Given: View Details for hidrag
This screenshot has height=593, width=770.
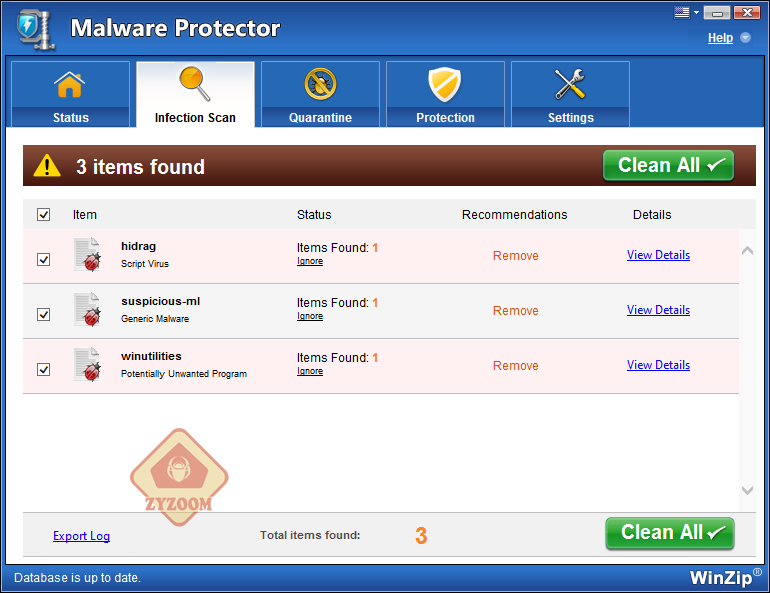Looking at the screenshot, I should click(x=658, y=255).
